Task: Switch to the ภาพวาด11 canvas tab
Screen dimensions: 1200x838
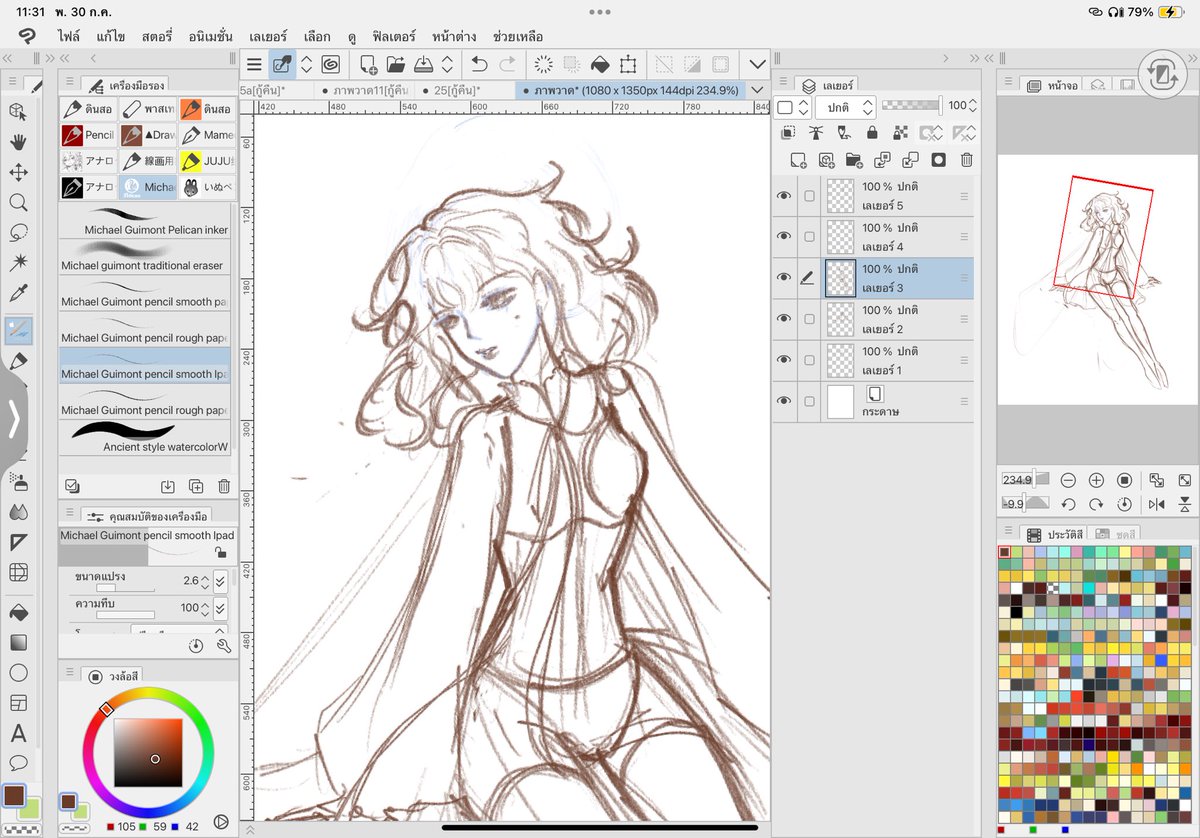Action: pos(366,90)
